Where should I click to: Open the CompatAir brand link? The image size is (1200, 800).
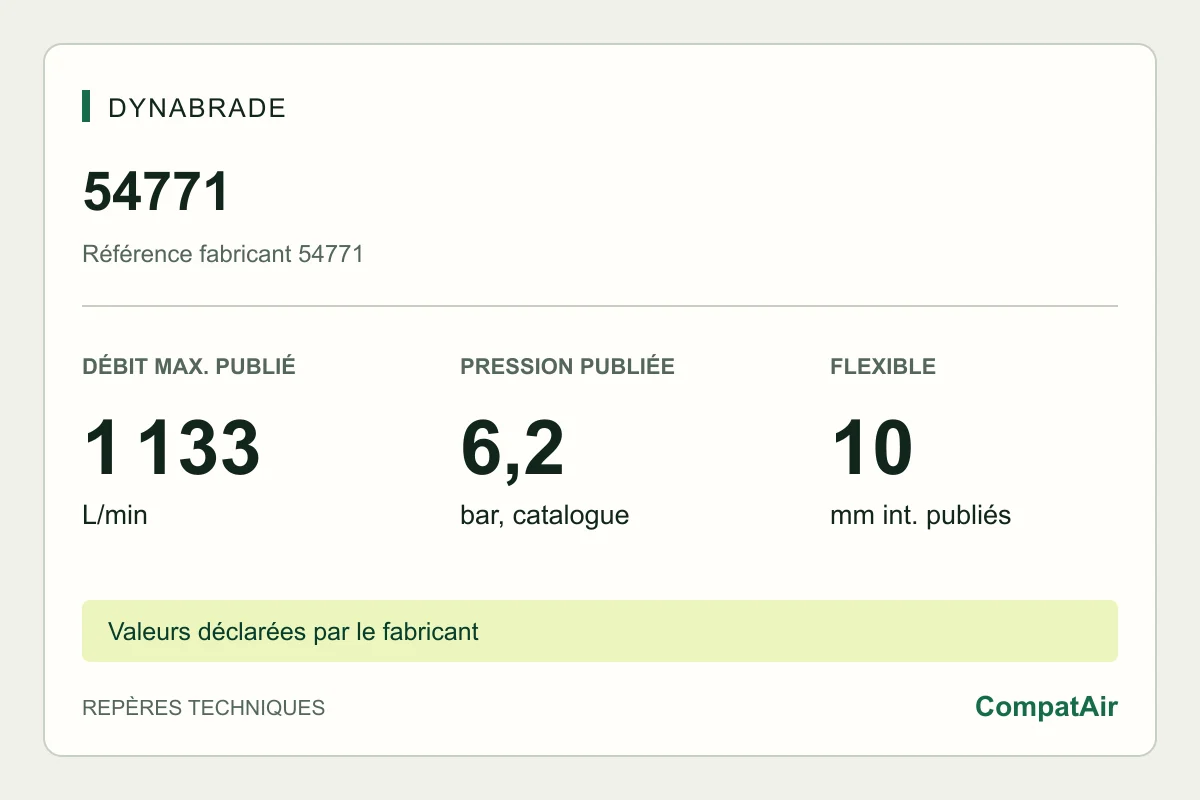pyautogui.click(x=1046, y=707)
